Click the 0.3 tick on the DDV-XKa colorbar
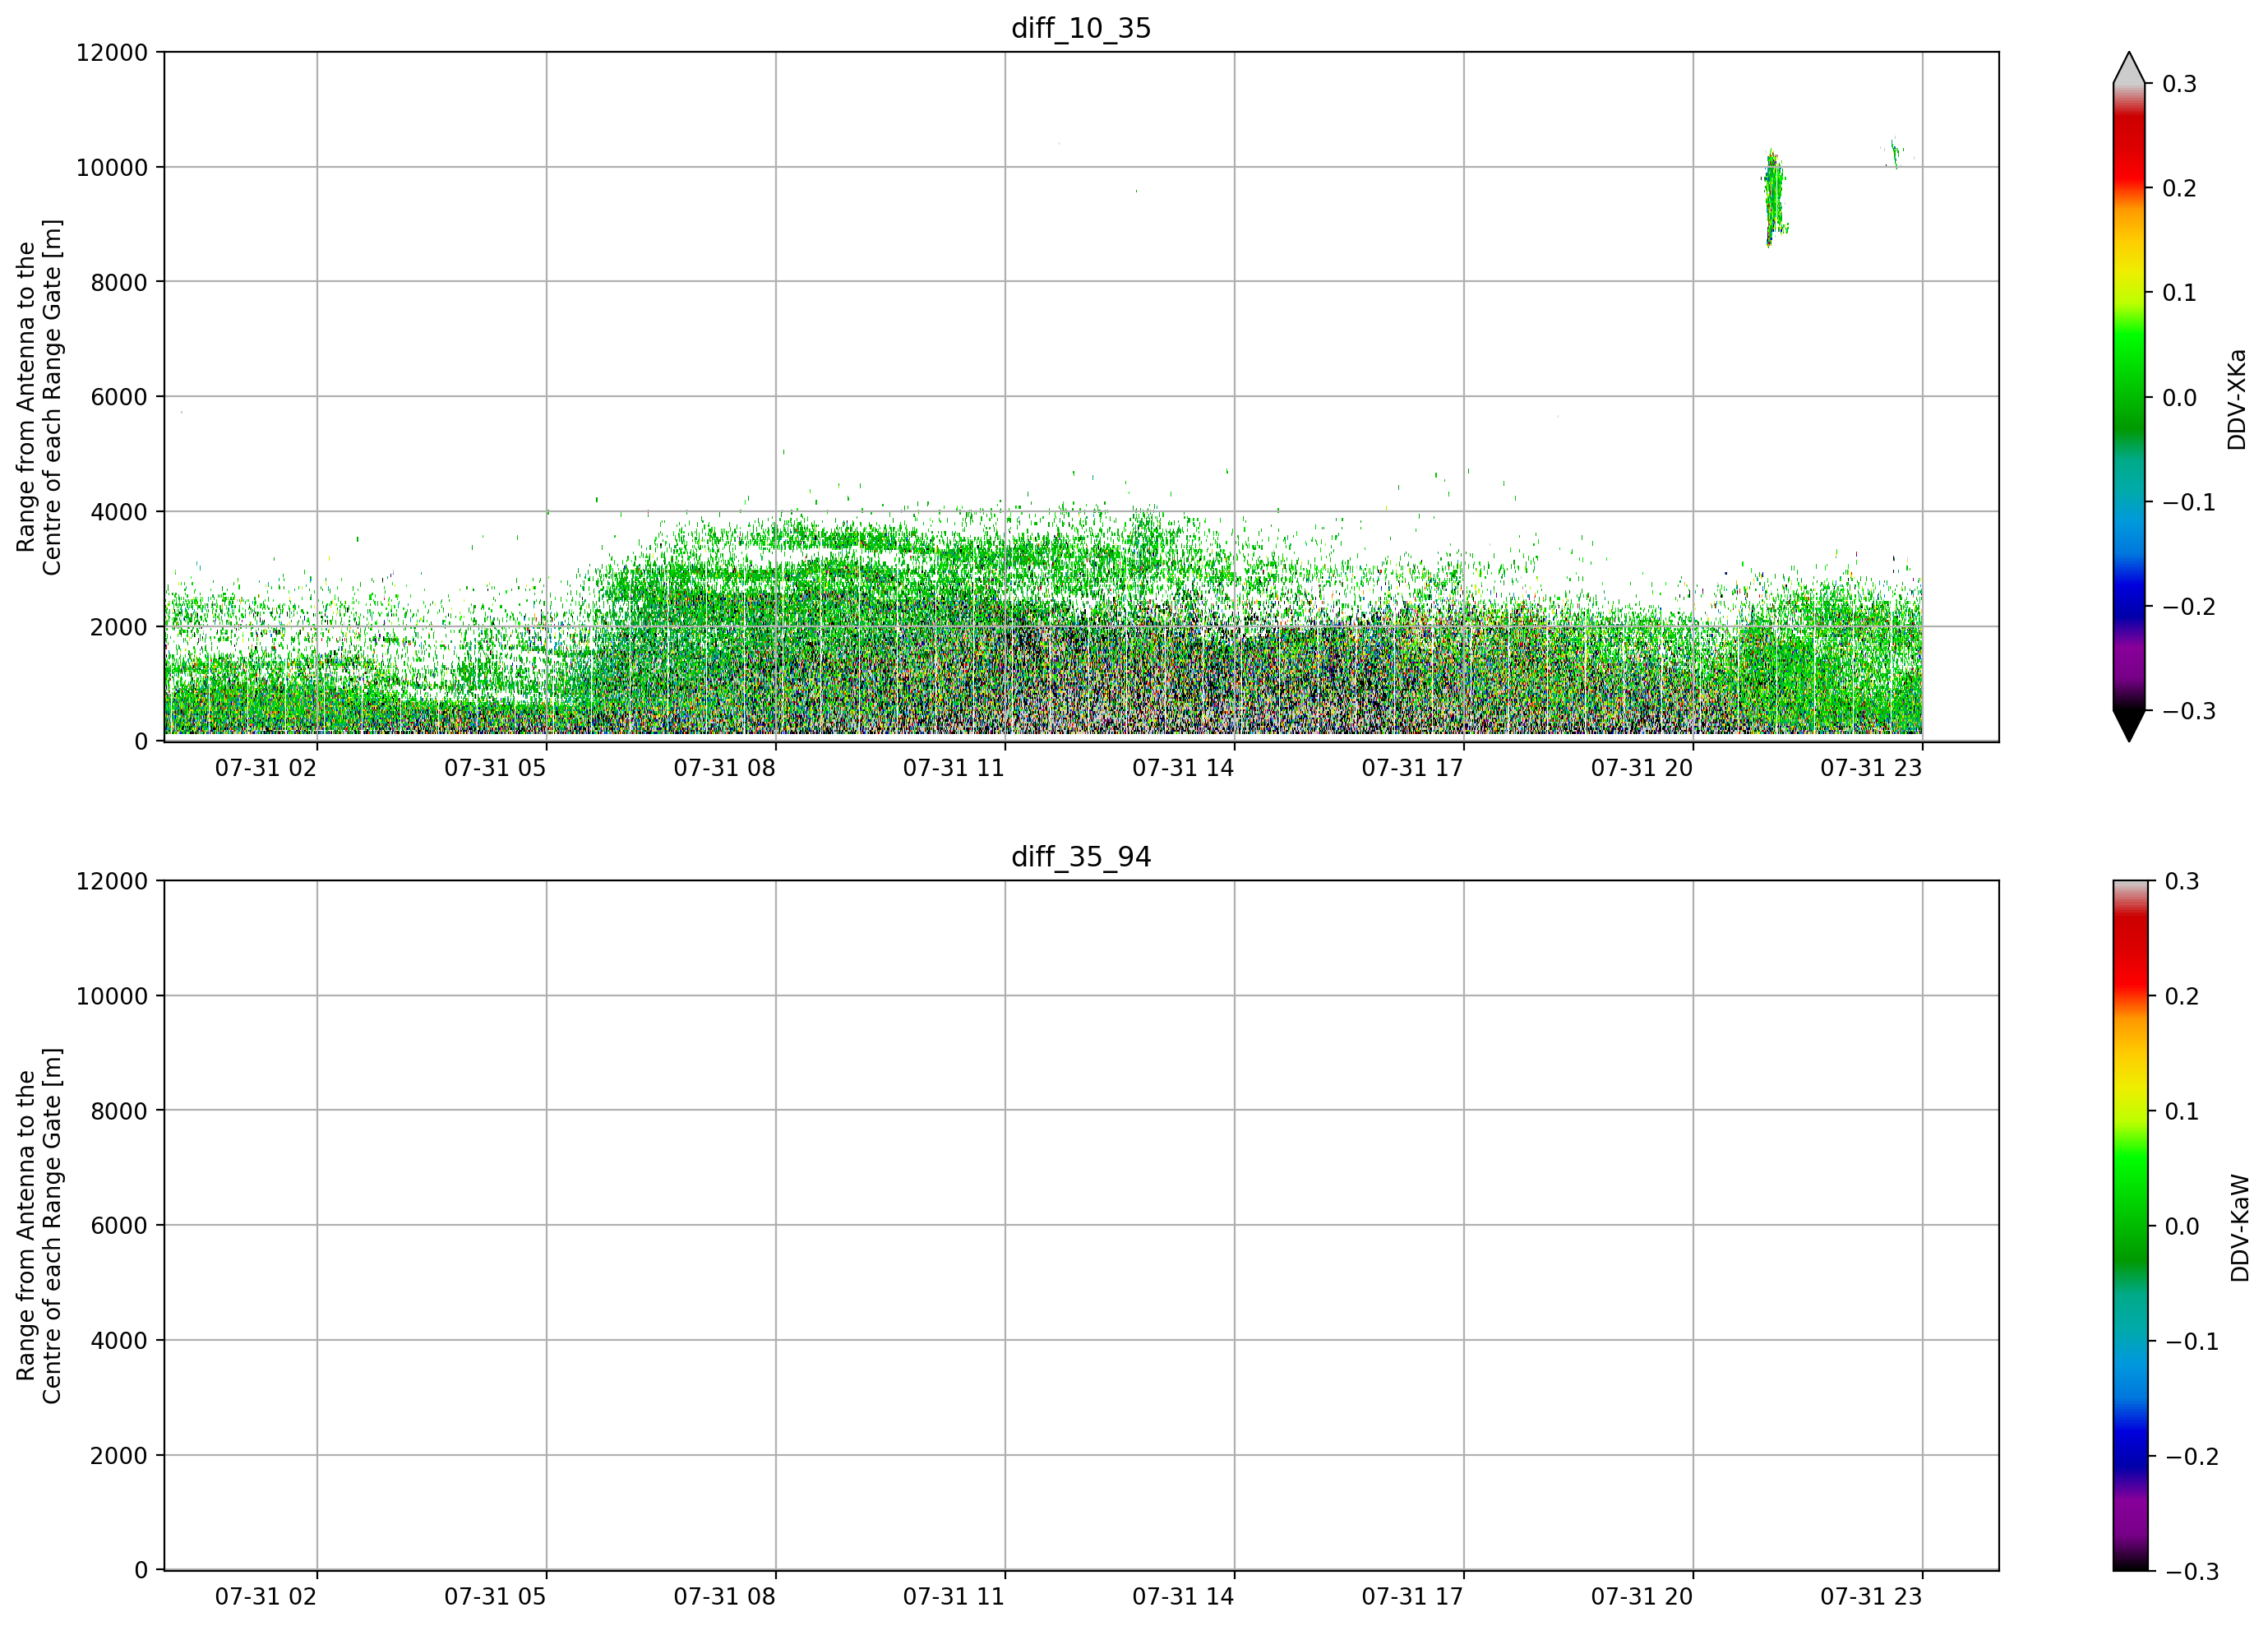This screenshot has width=2268, height=1626. click(x=2179, y=84)
